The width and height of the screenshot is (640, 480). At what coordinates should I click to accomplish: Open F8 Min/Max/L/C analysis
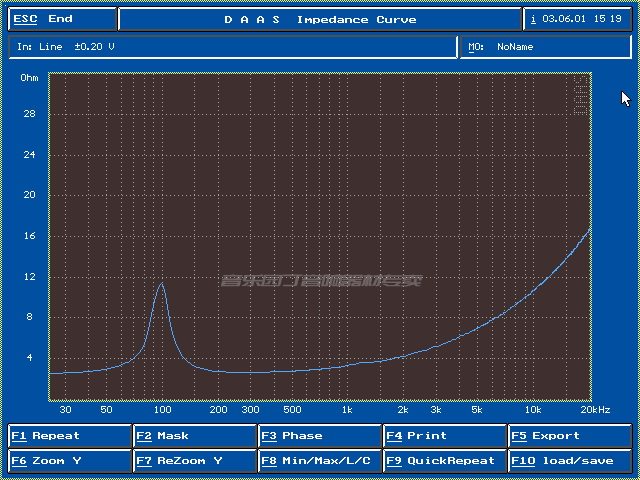[x=320, y=461]
